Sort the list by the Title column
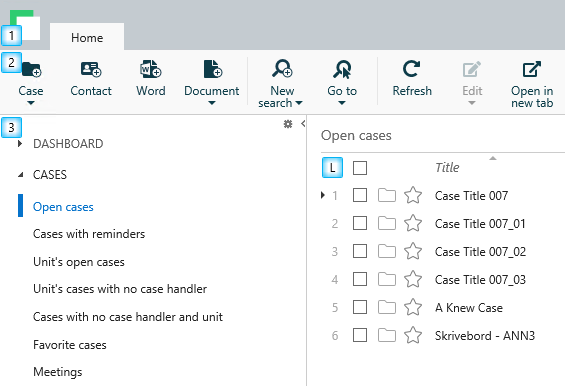 point(447,168)
